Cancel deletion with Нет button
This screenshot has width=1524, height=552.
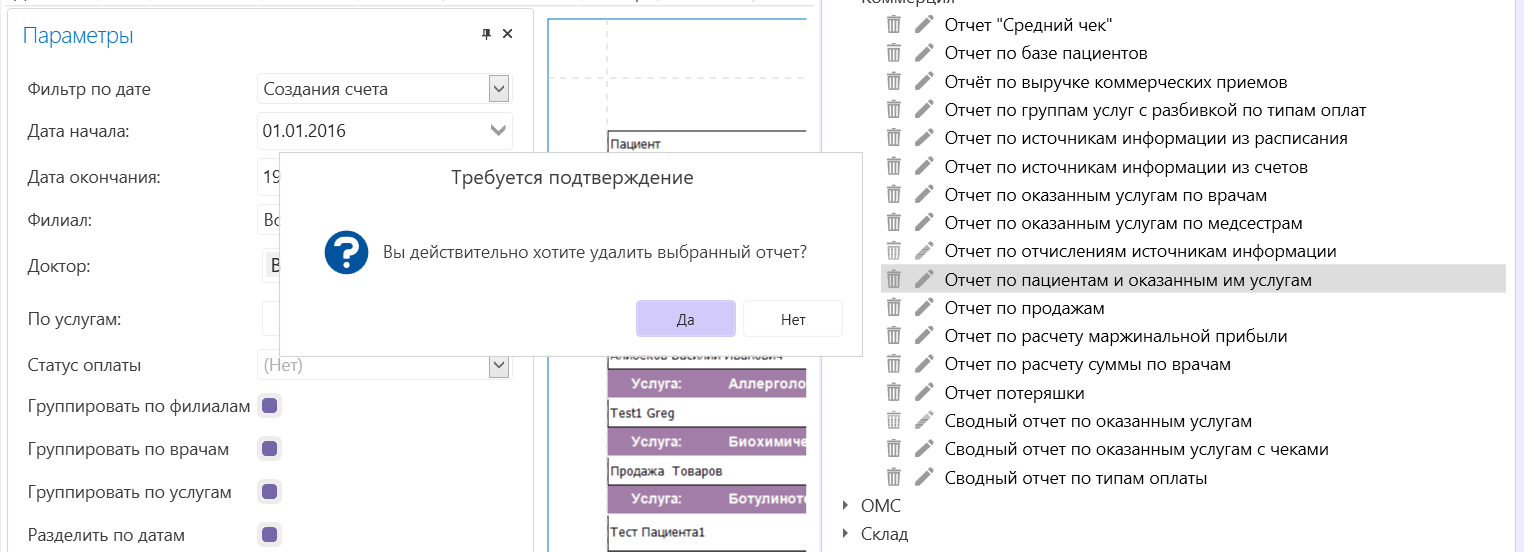pos(793,319)
